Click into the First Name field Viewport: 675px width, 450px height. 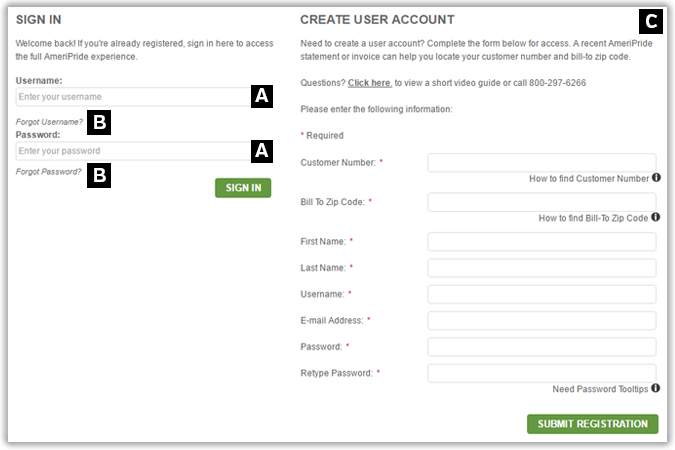[541, 241]
